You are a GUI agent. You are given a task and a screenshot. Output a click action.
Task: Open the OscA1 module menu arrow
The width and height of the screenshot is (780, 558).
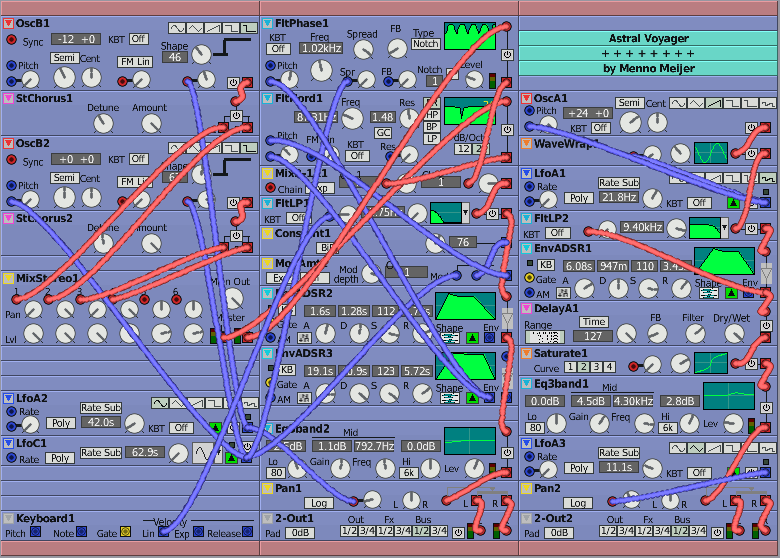[526, 98]
